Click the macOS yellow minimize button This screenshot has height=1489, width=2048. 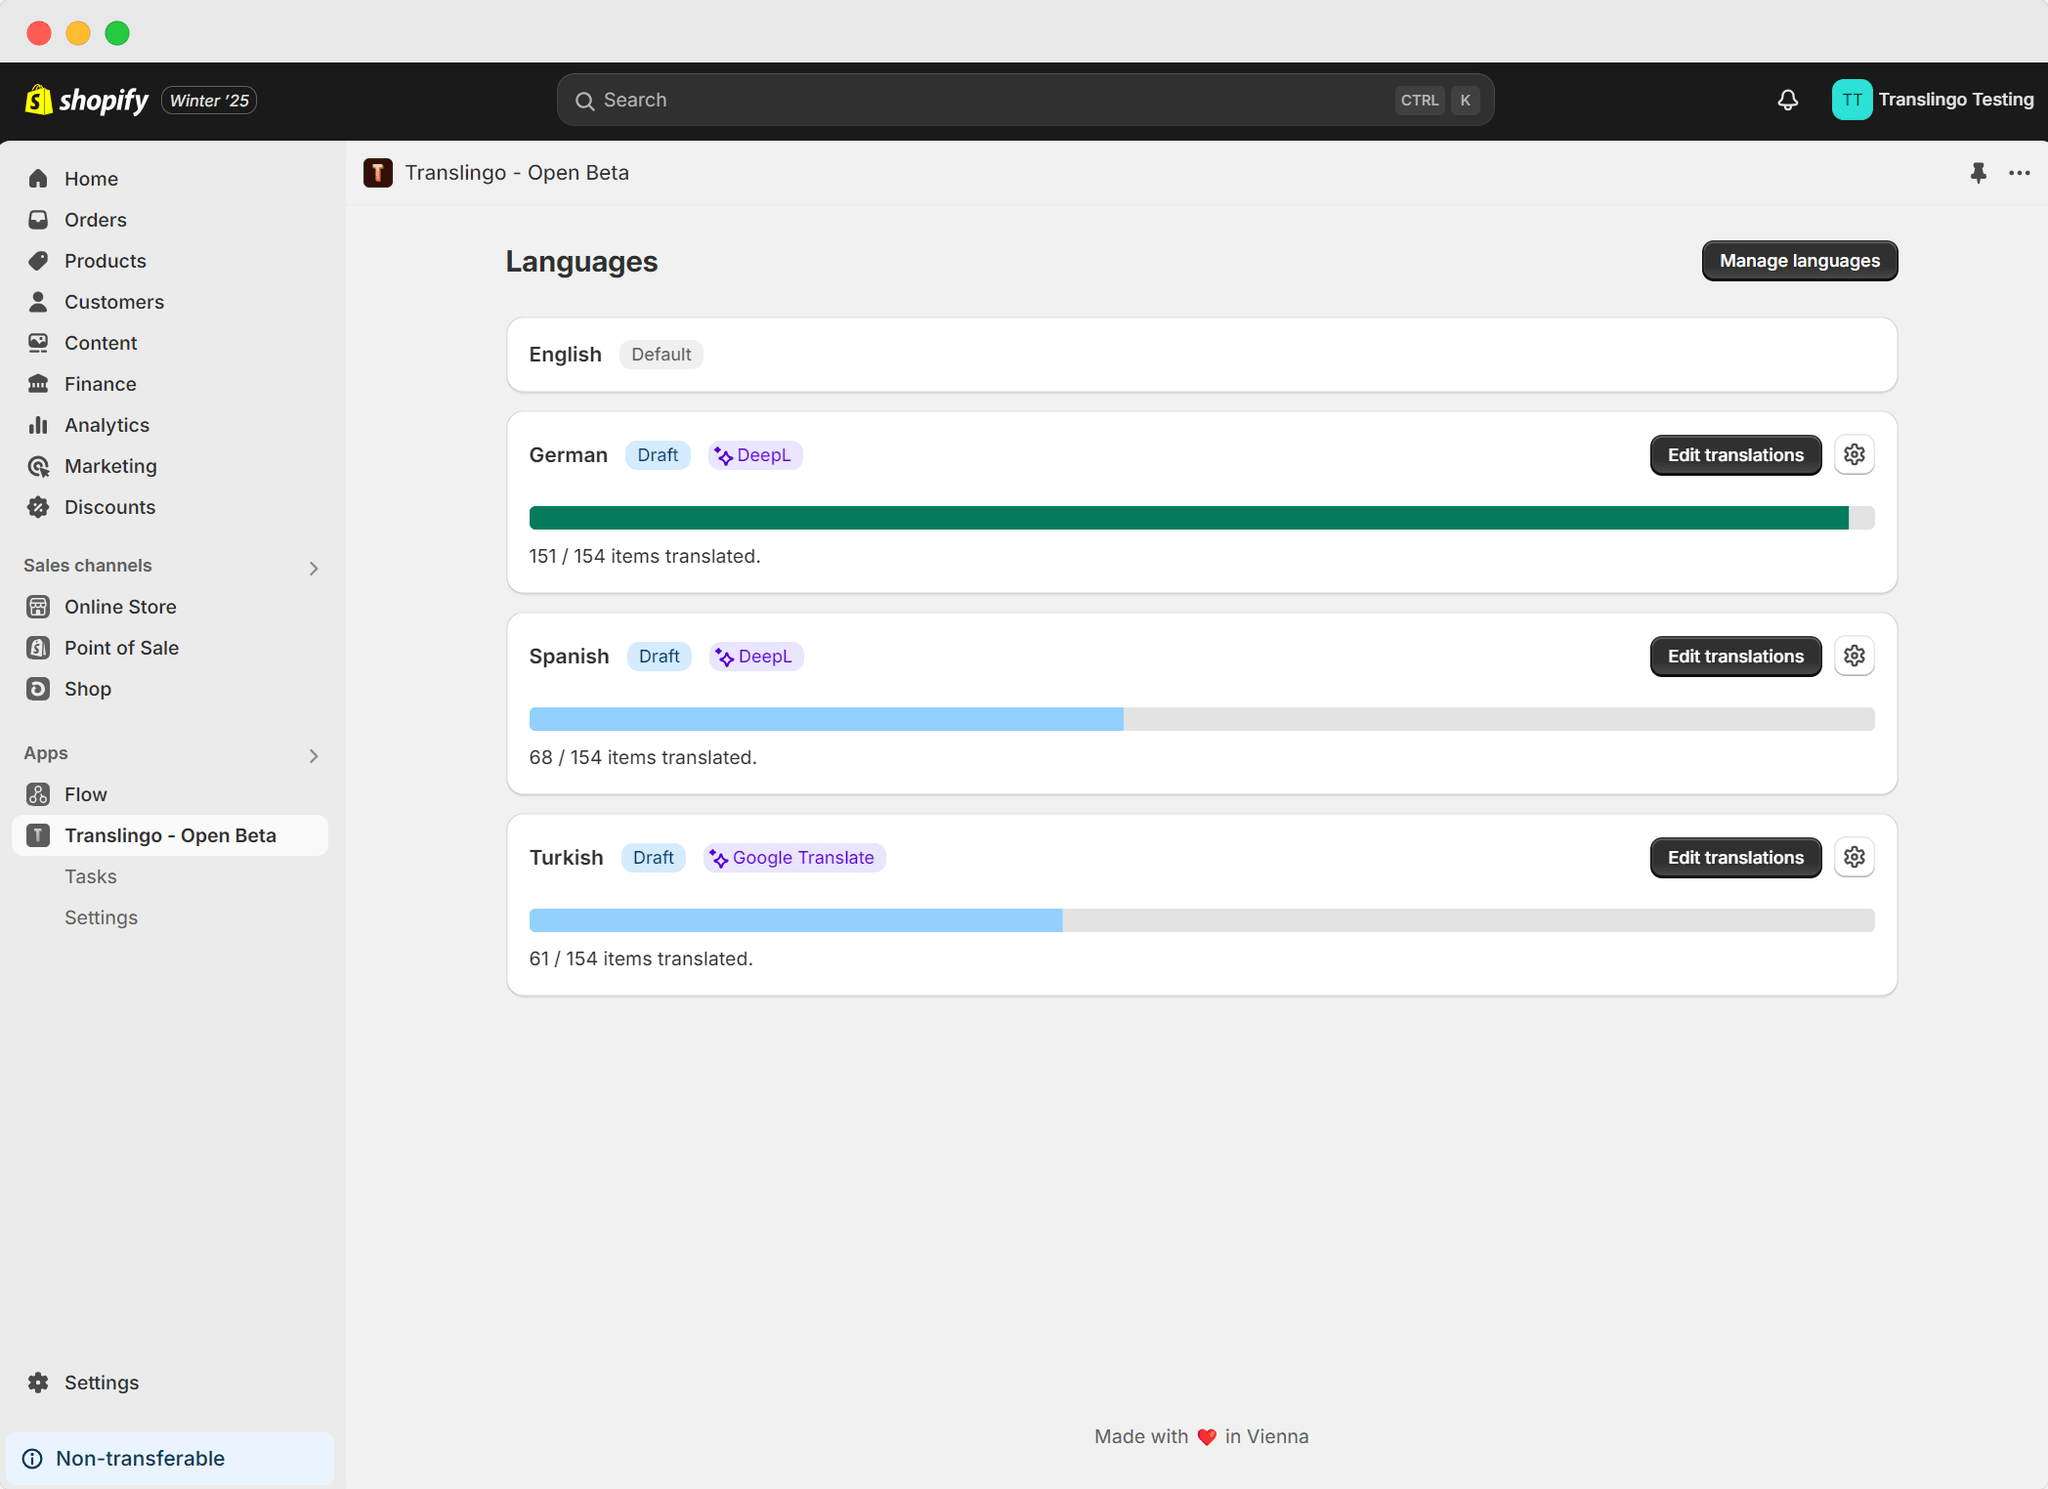coord(78,33)
